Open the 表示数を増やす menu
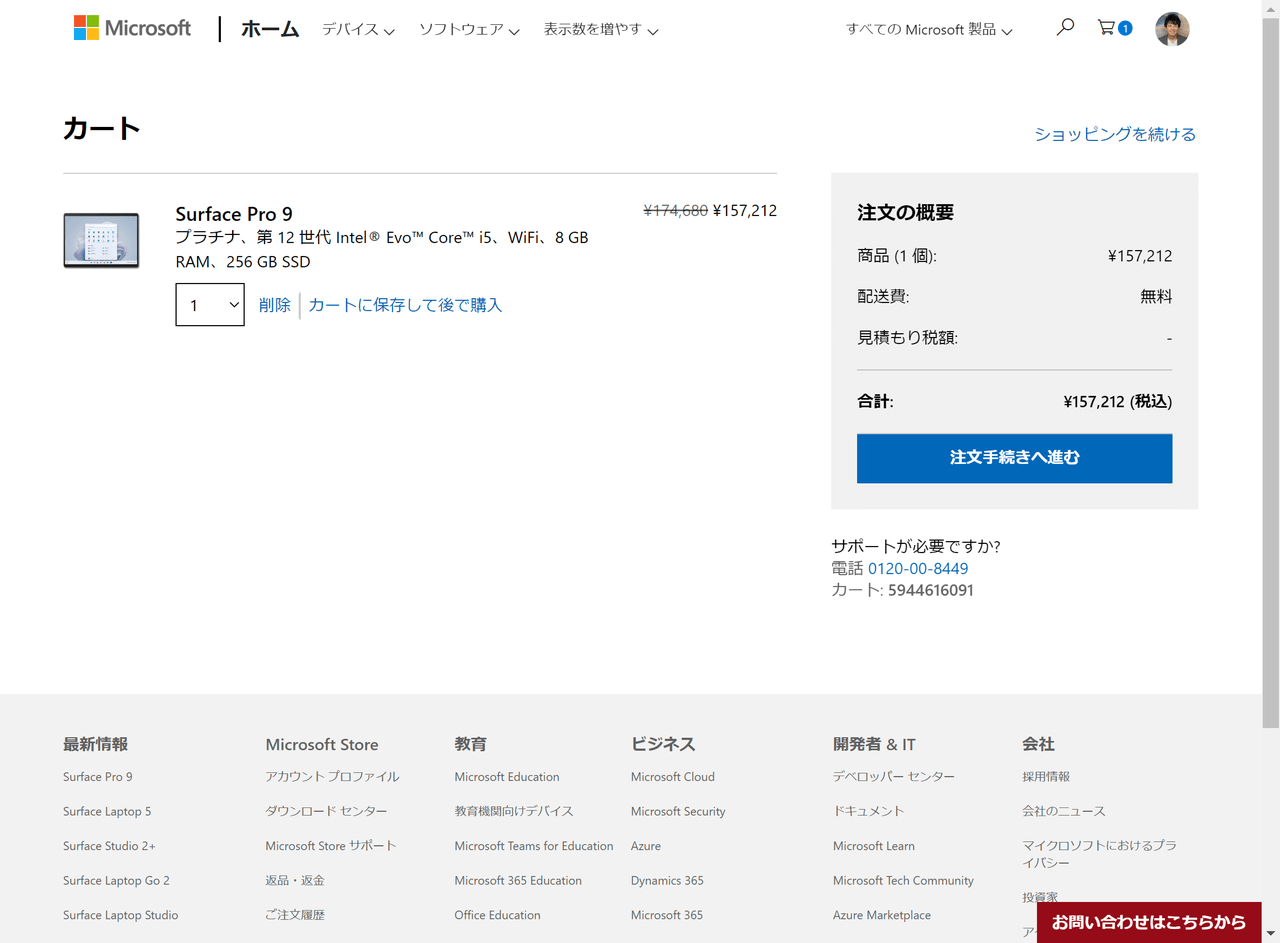Image resolution: width=1280 pixels, height=943 pixels. click(x=600, y=30)
